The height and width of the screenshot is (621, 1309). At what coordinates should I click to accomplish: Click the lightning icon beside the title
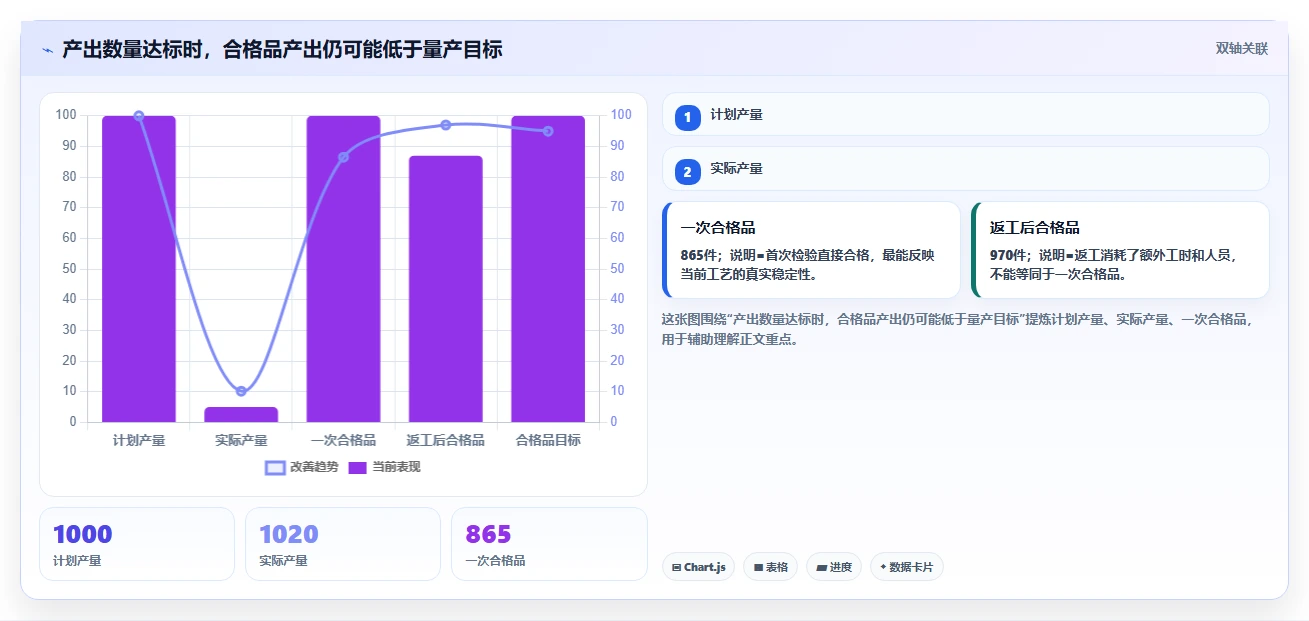coord(47,50)
